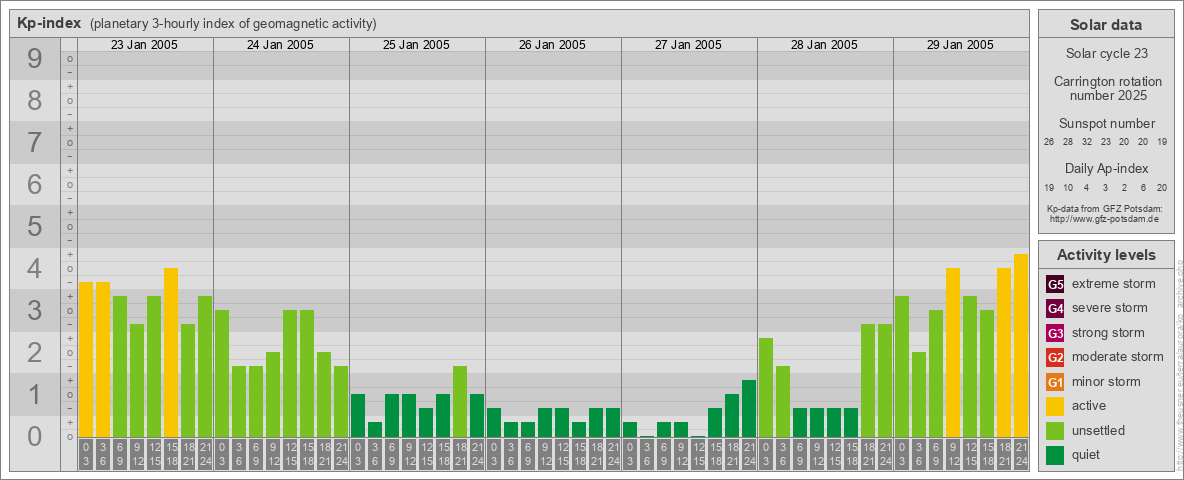
Task: Click the '21 24' hour label under 29 Jan
Action: pyautogui.click(x=1020, y=454)
